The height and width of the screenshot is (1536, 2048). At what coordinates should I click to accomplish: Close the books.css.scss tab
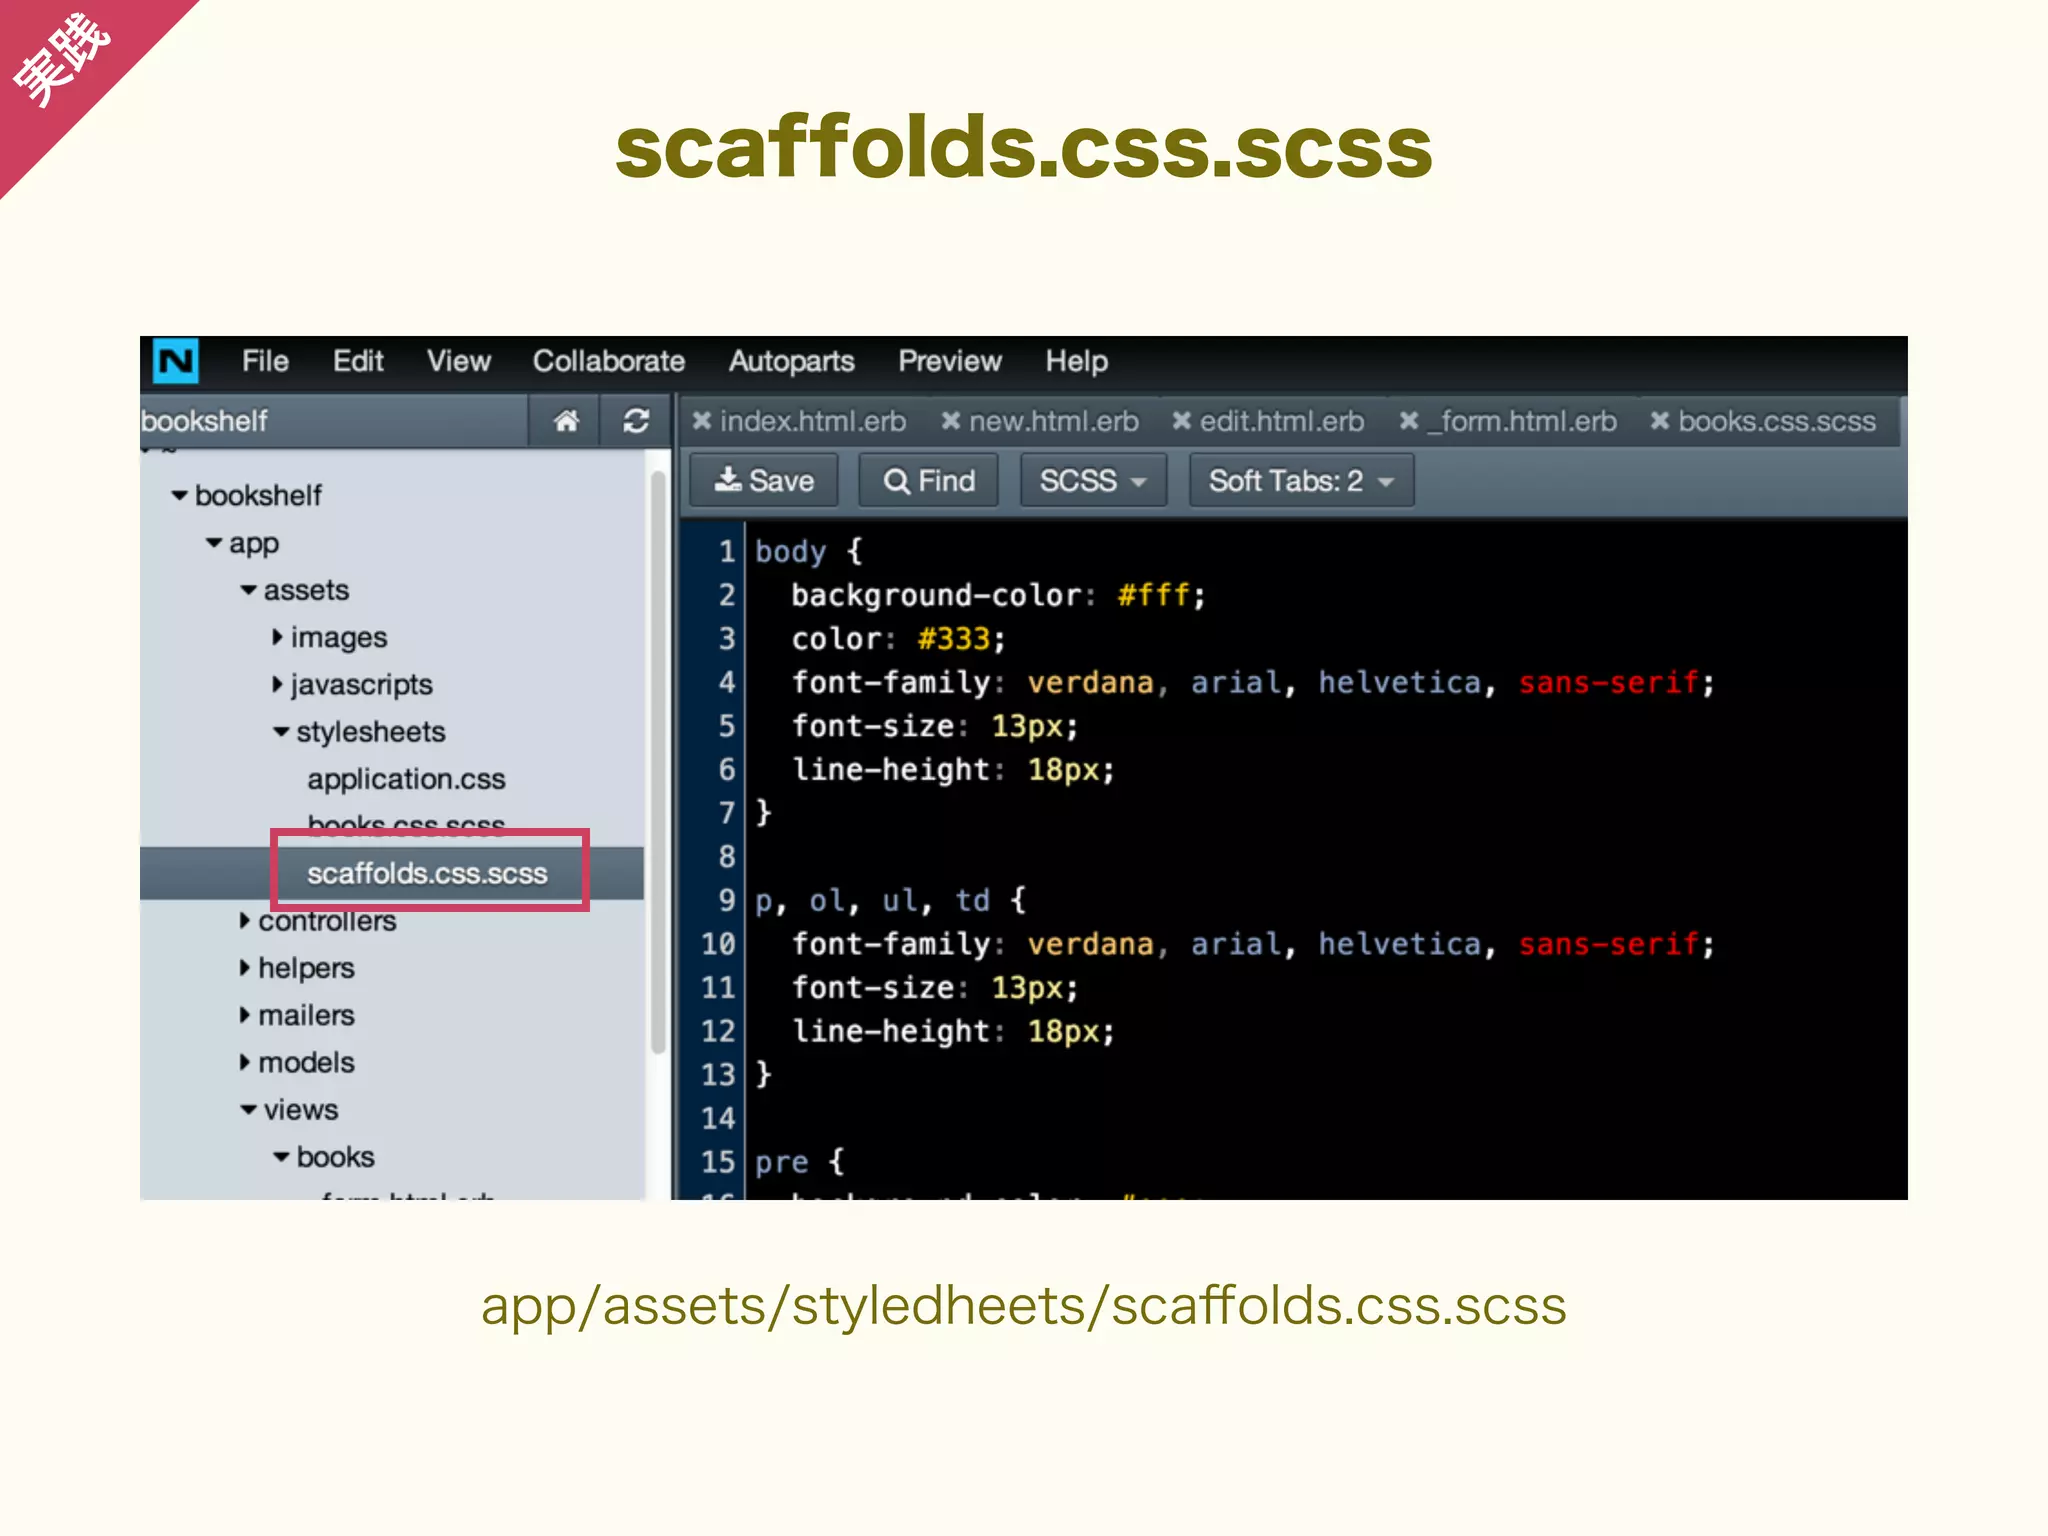coord(1660,421)
